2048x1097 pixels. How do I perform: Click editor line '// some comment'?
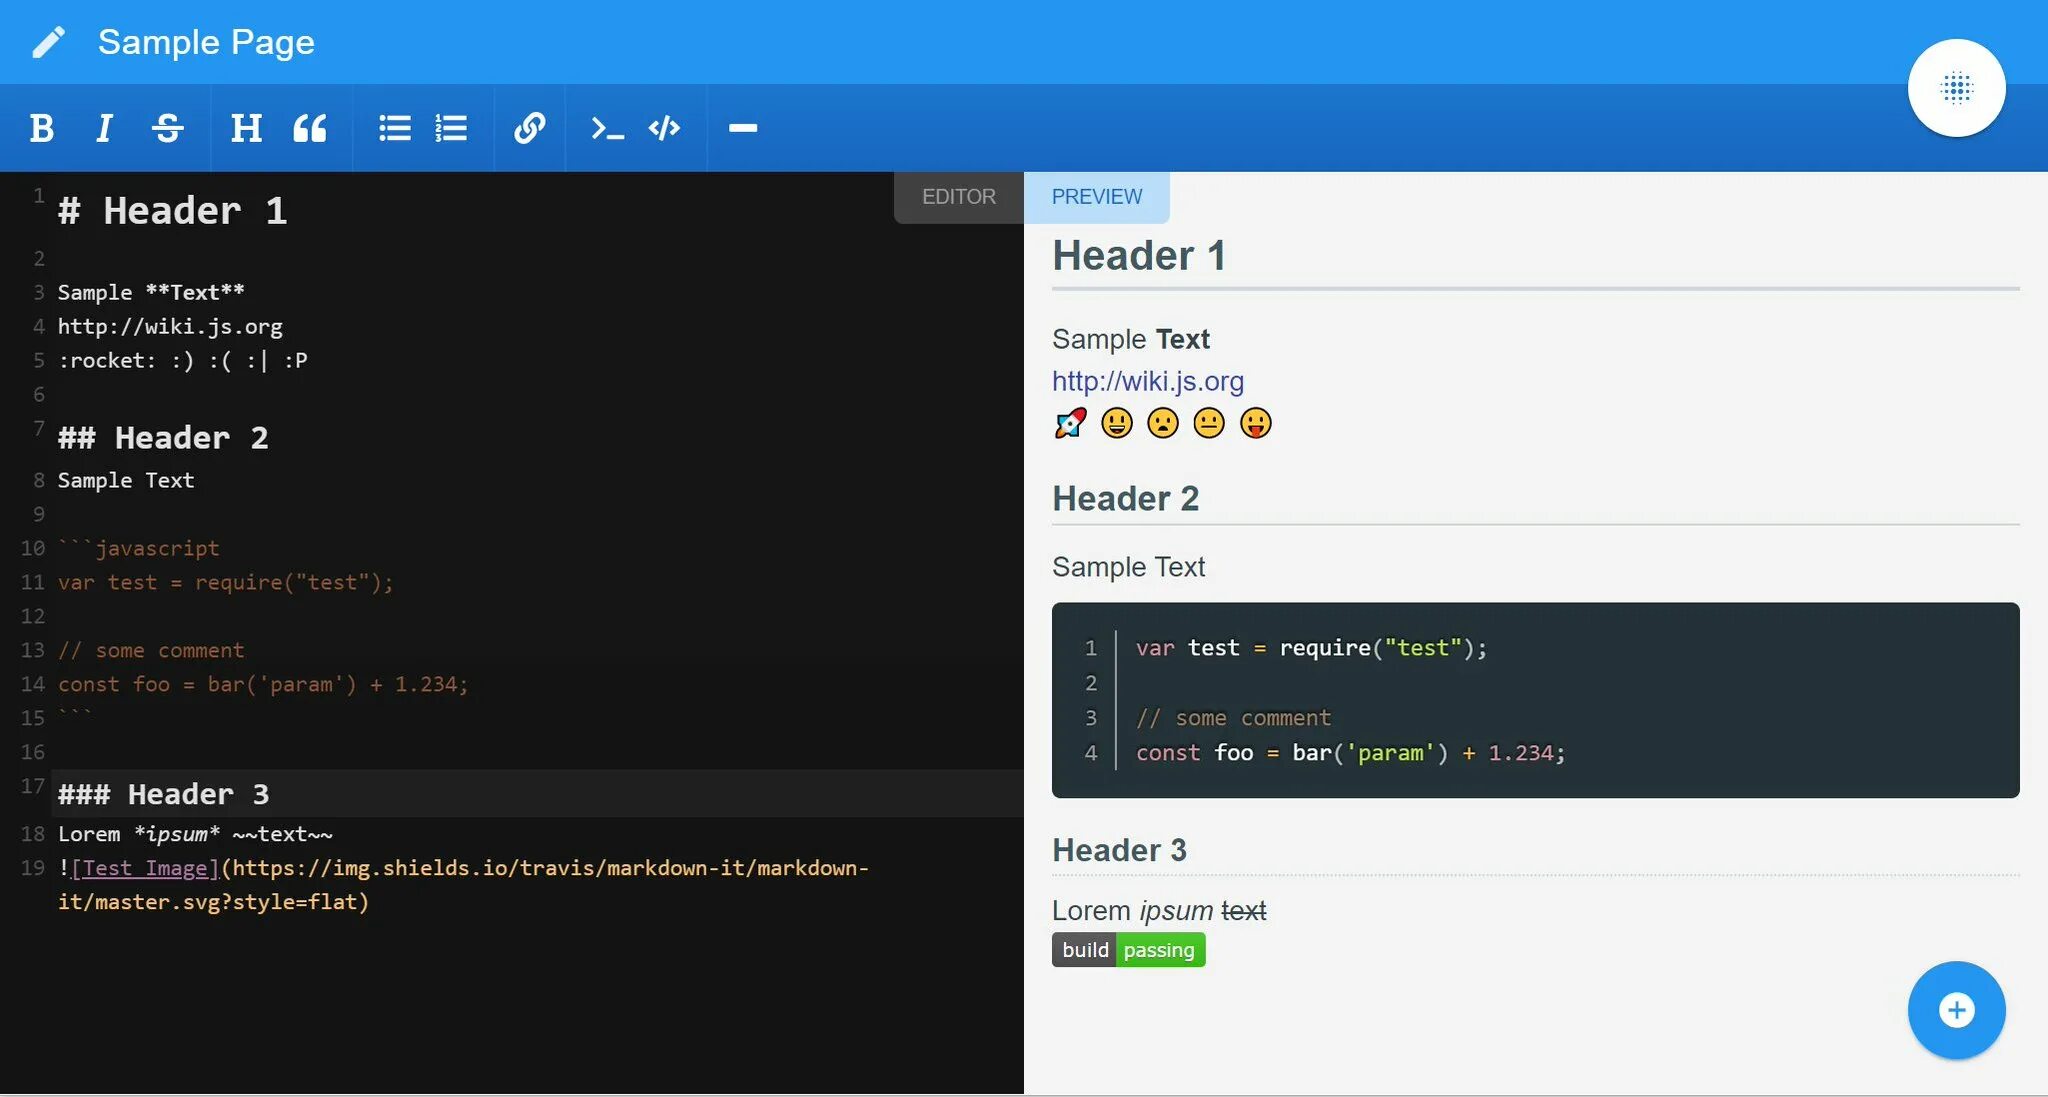coord(151,650)
